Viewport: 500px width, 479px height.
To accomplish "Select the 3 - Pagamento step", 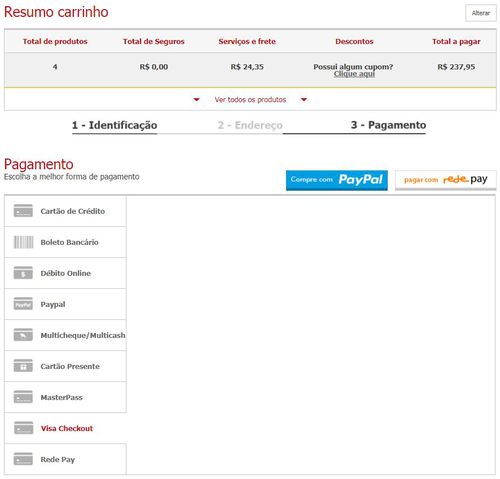I will [x=388, y=125].
